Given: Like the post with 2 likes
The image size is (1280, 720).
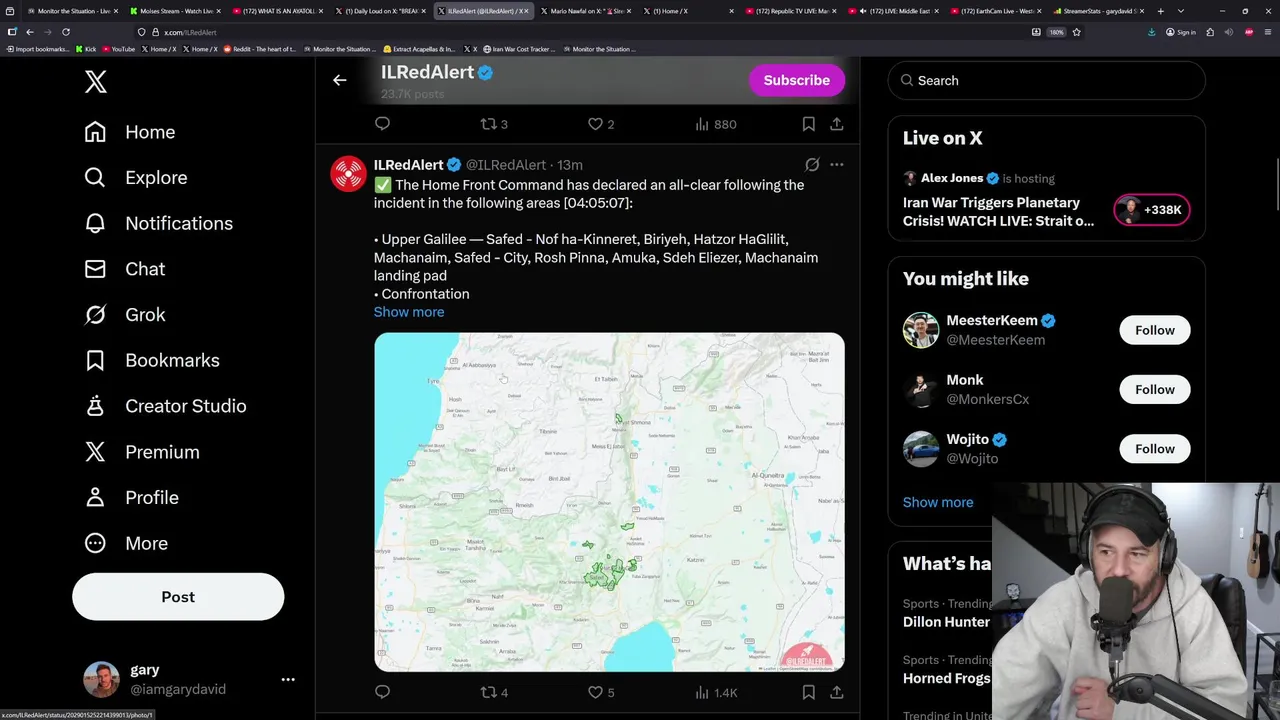Looking at the screenshot, I should 601,124.
